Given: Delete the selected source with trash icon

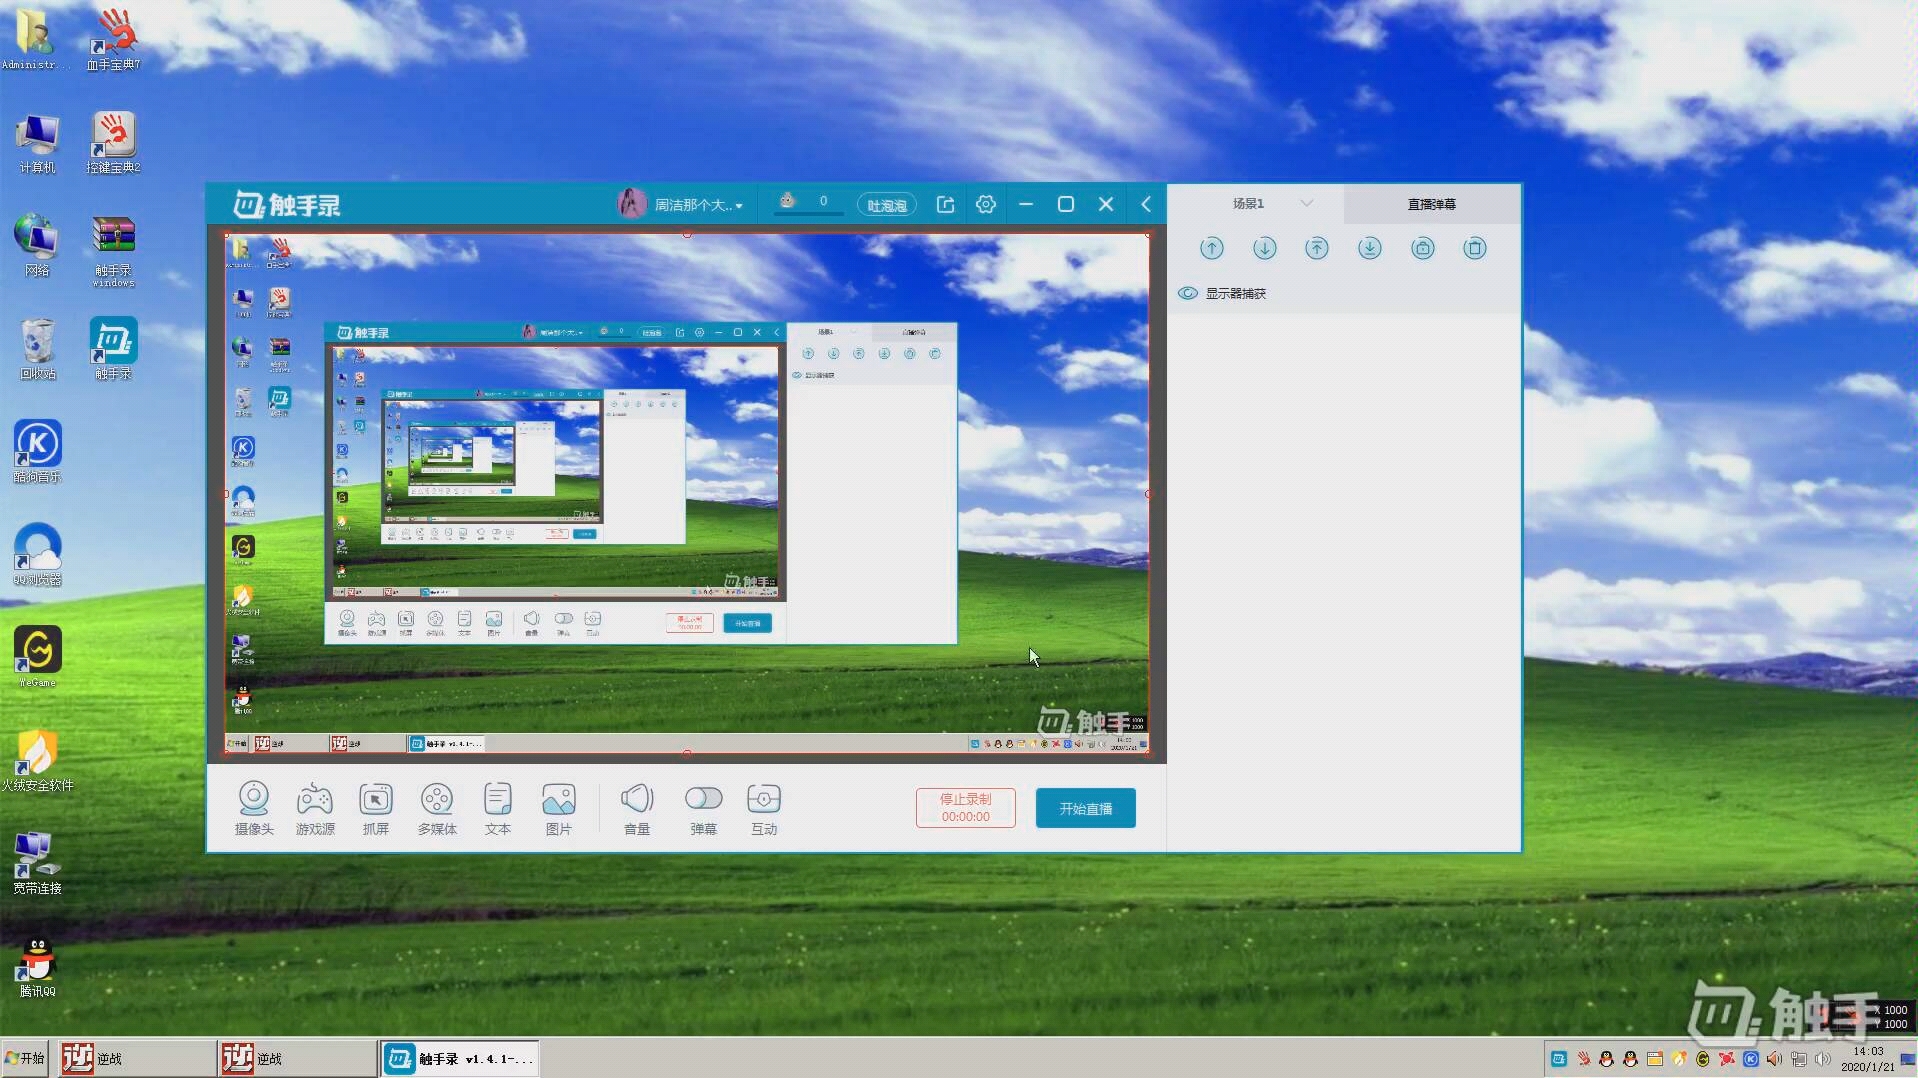Looking at the screenshot, I should tap(1475, 248).
